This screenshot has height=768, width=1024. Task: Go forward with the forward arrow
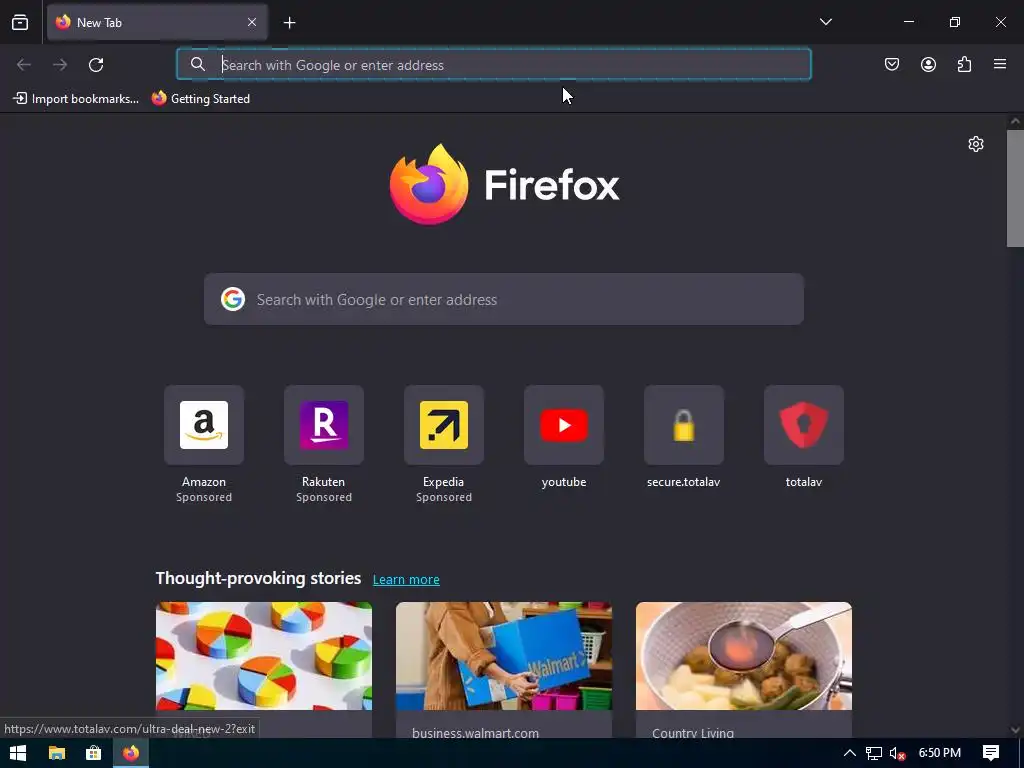click(x=60, y=65)
